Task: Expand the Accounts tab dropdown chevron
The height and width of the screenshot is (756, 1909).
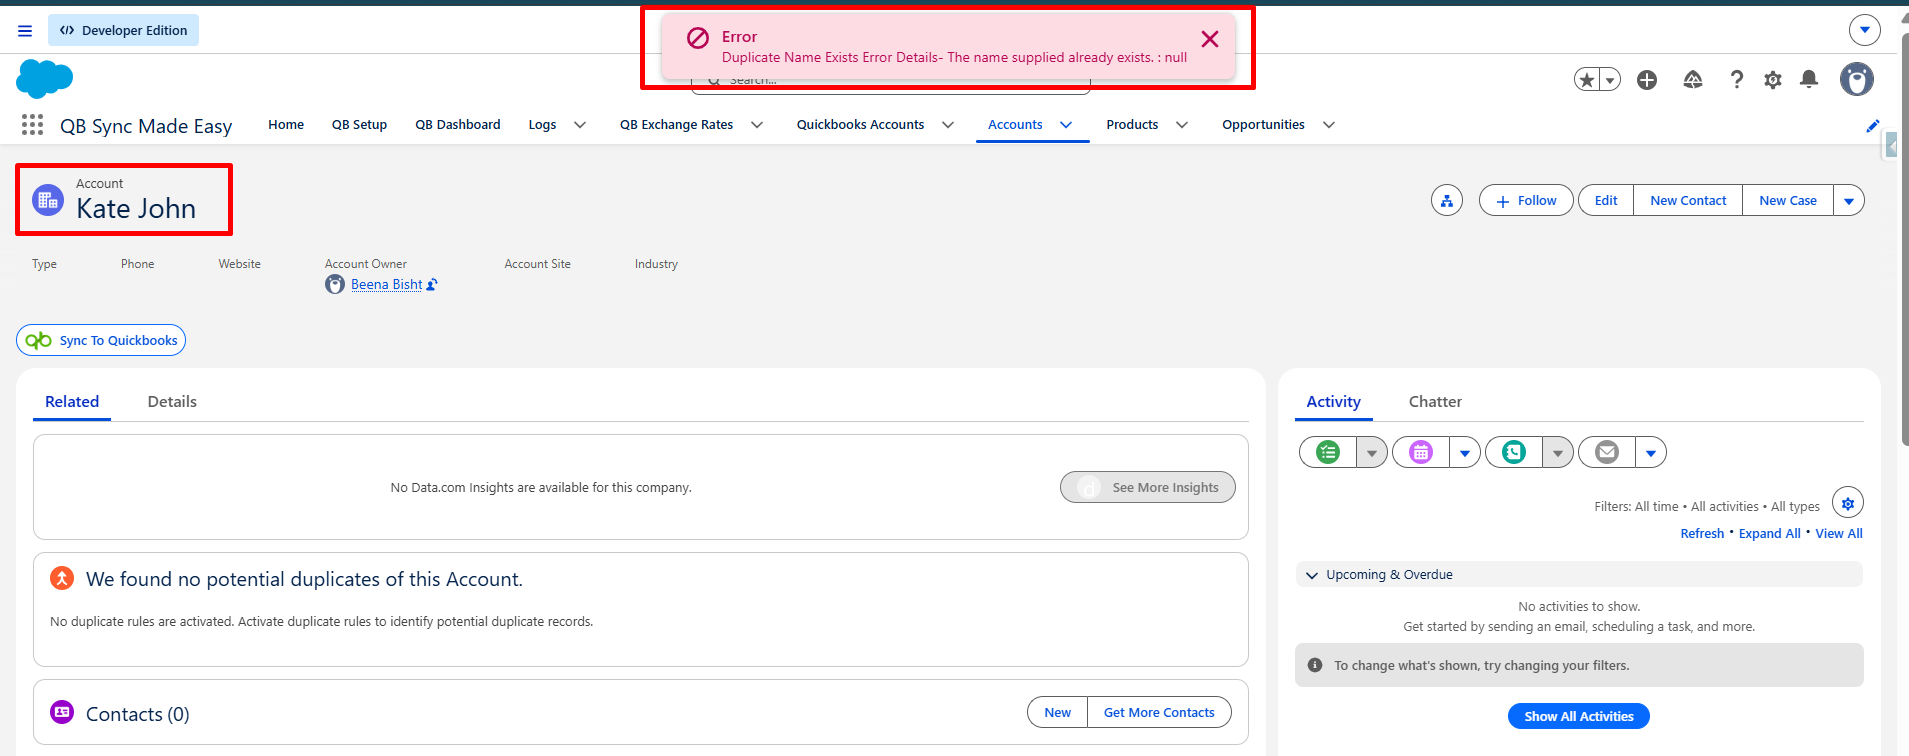Action: [x=1066, y=125]
